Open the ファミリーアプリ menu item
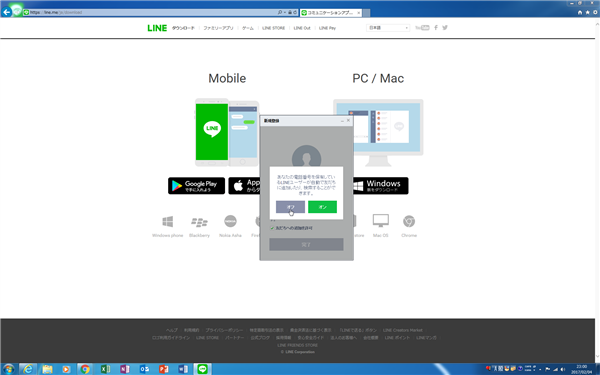The image size is (600, 375). pyautogui.click(x=218, y=28)
